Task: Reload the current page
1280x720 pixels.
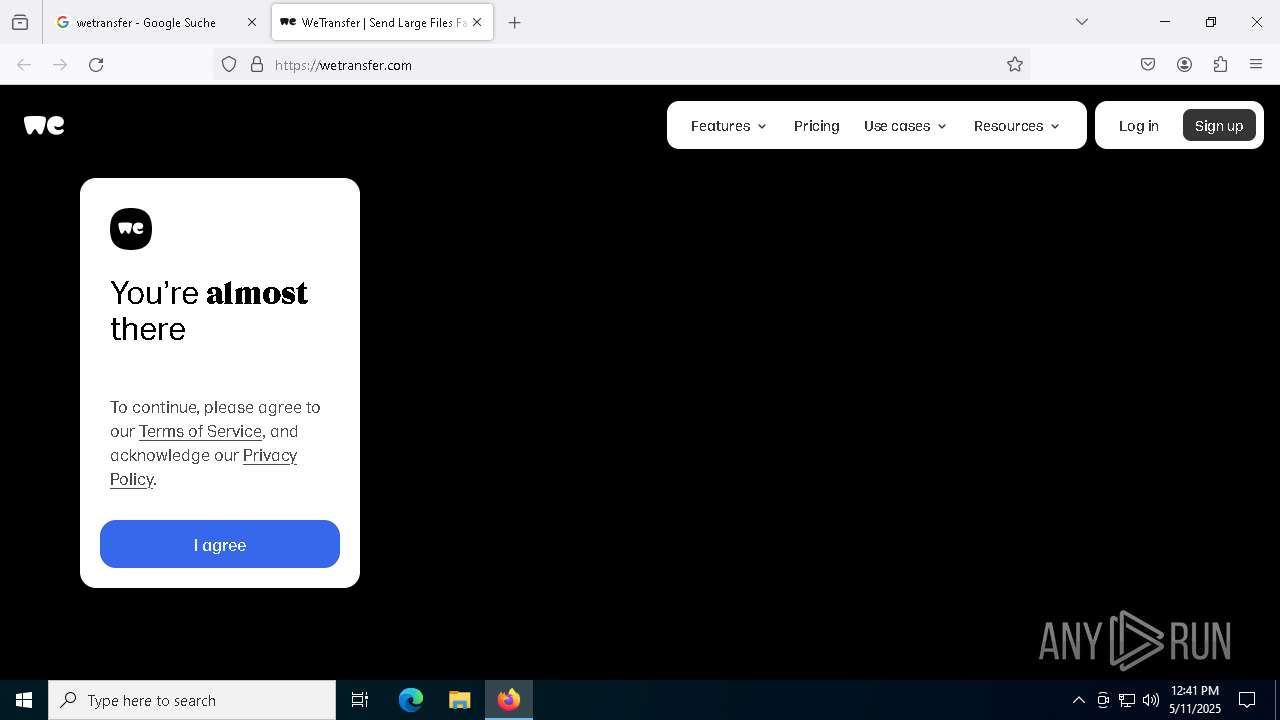Action: [x=96, y=65]
